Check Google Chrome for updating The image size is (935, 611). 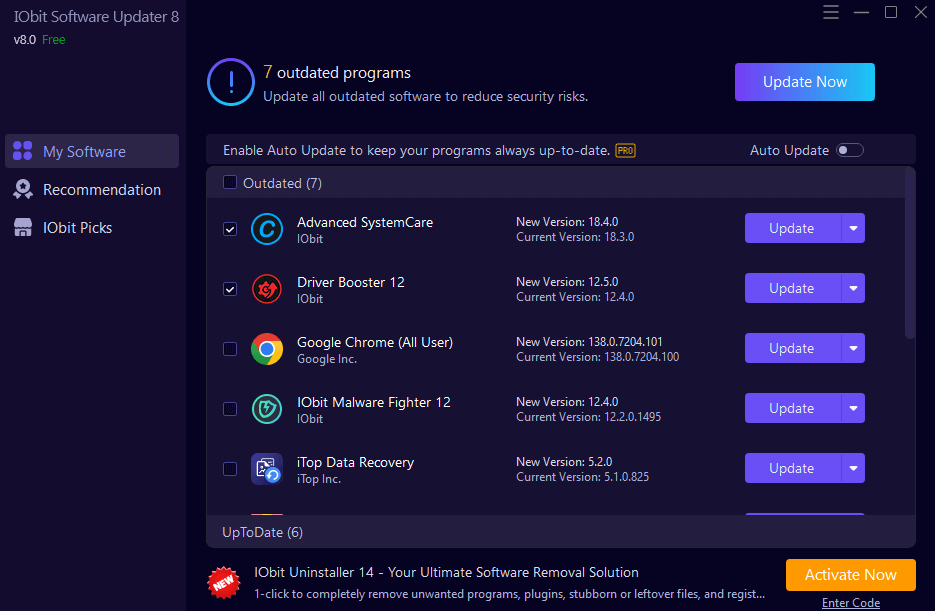[230, 349]
